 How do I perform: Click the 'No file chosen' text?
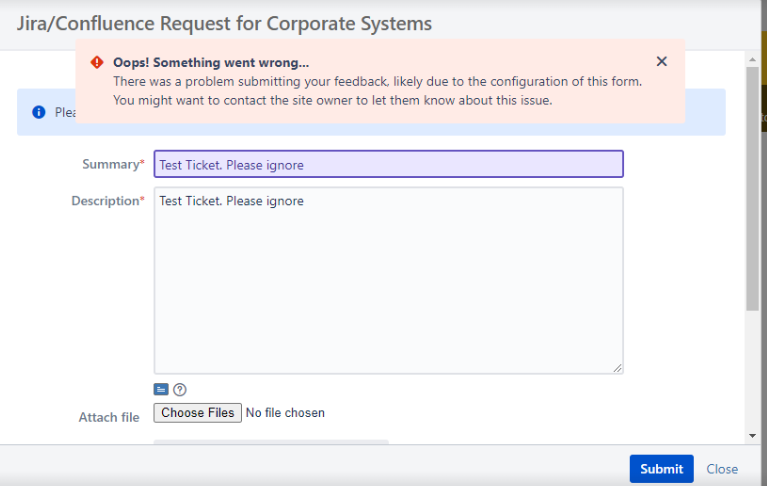[x=285, y=413]
